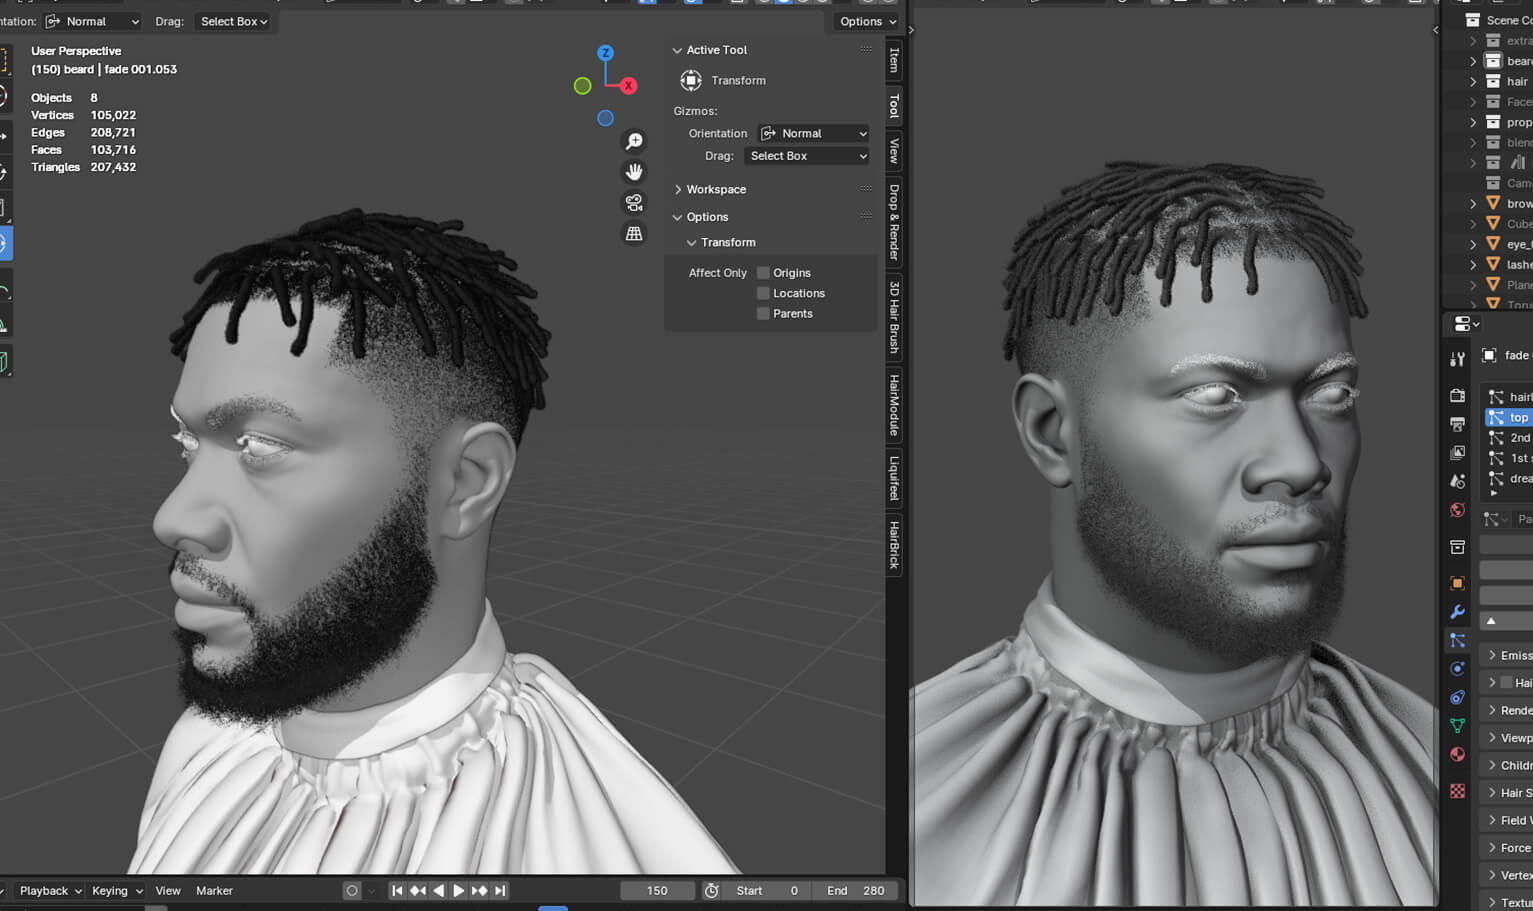Open the Object Data green triangle tab
The width and height of the screenshot is (1533, 911).
pyautogui.click(x=1457, y=725)
